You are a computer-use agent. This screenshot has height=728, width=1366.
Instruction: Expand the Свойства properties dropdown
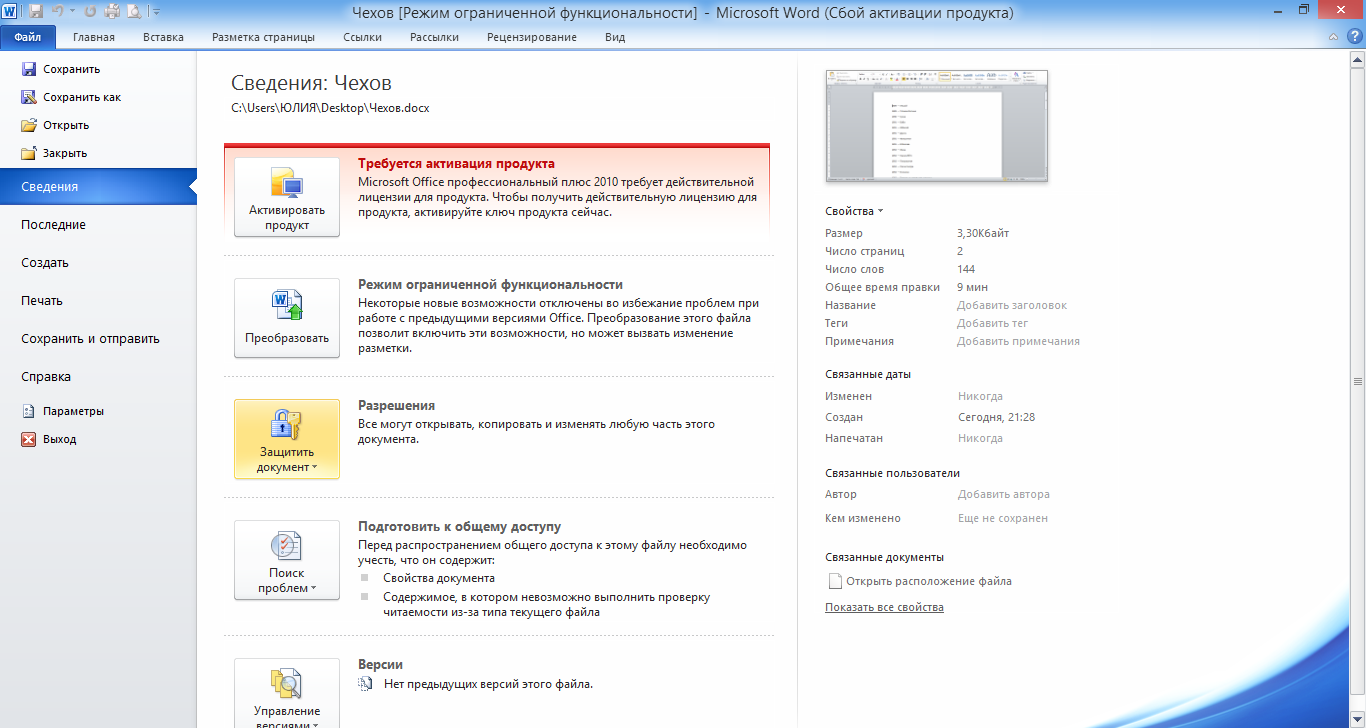854,211
